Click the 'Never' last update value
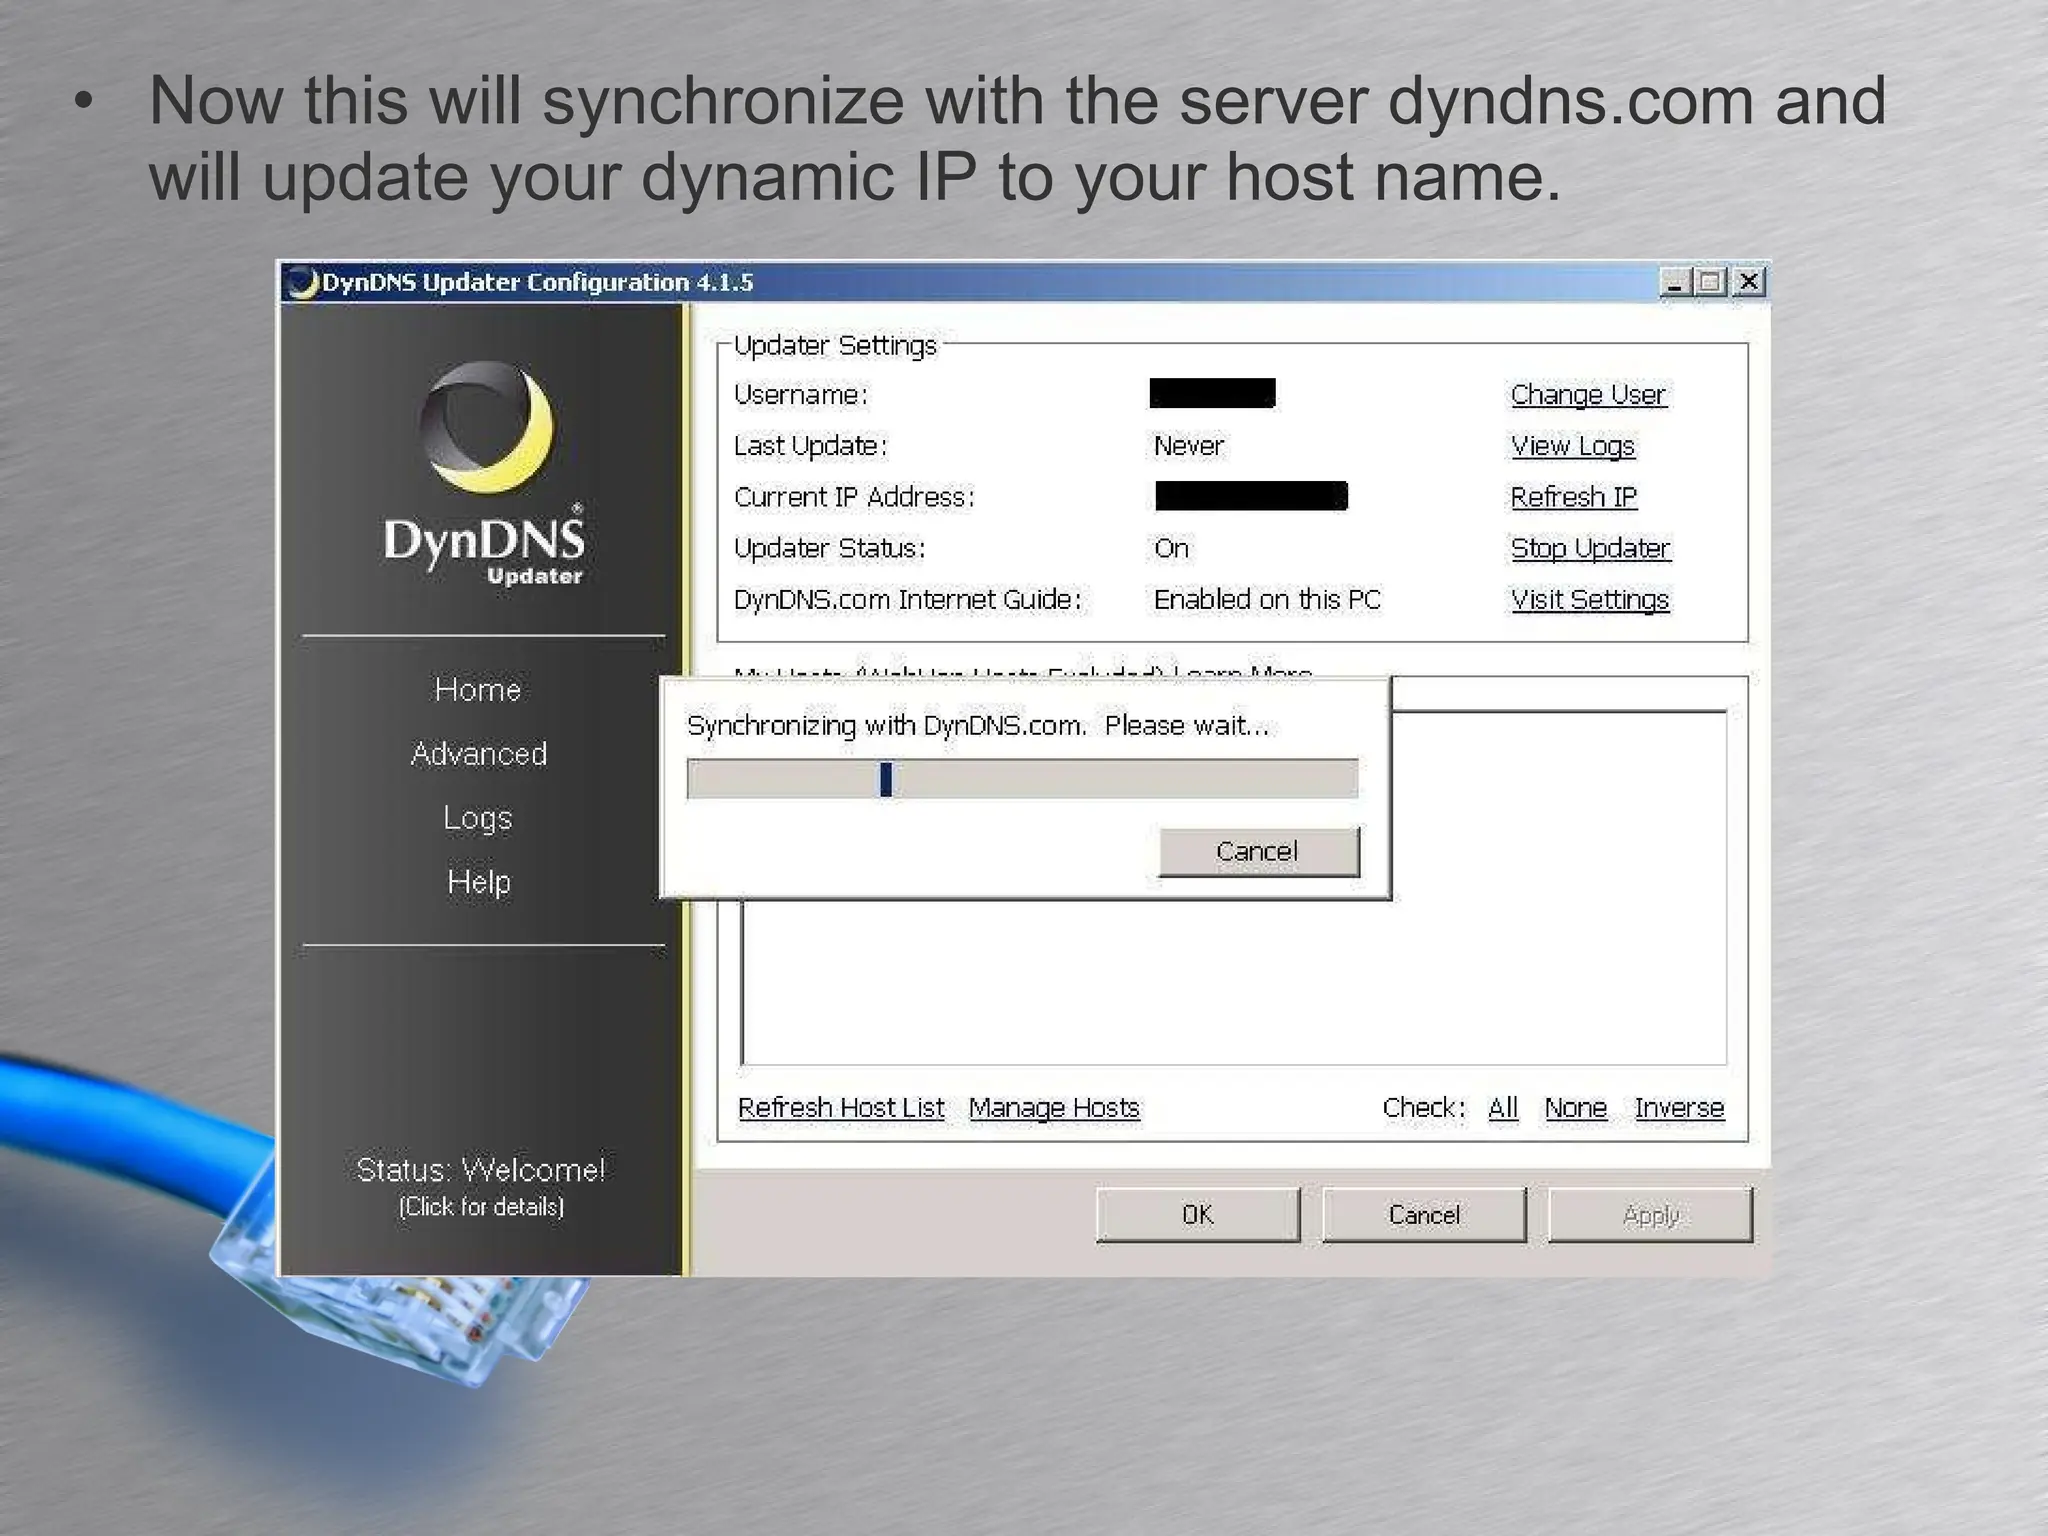The width and height of the screenshot is (2048, 1536). point(1188,446)
